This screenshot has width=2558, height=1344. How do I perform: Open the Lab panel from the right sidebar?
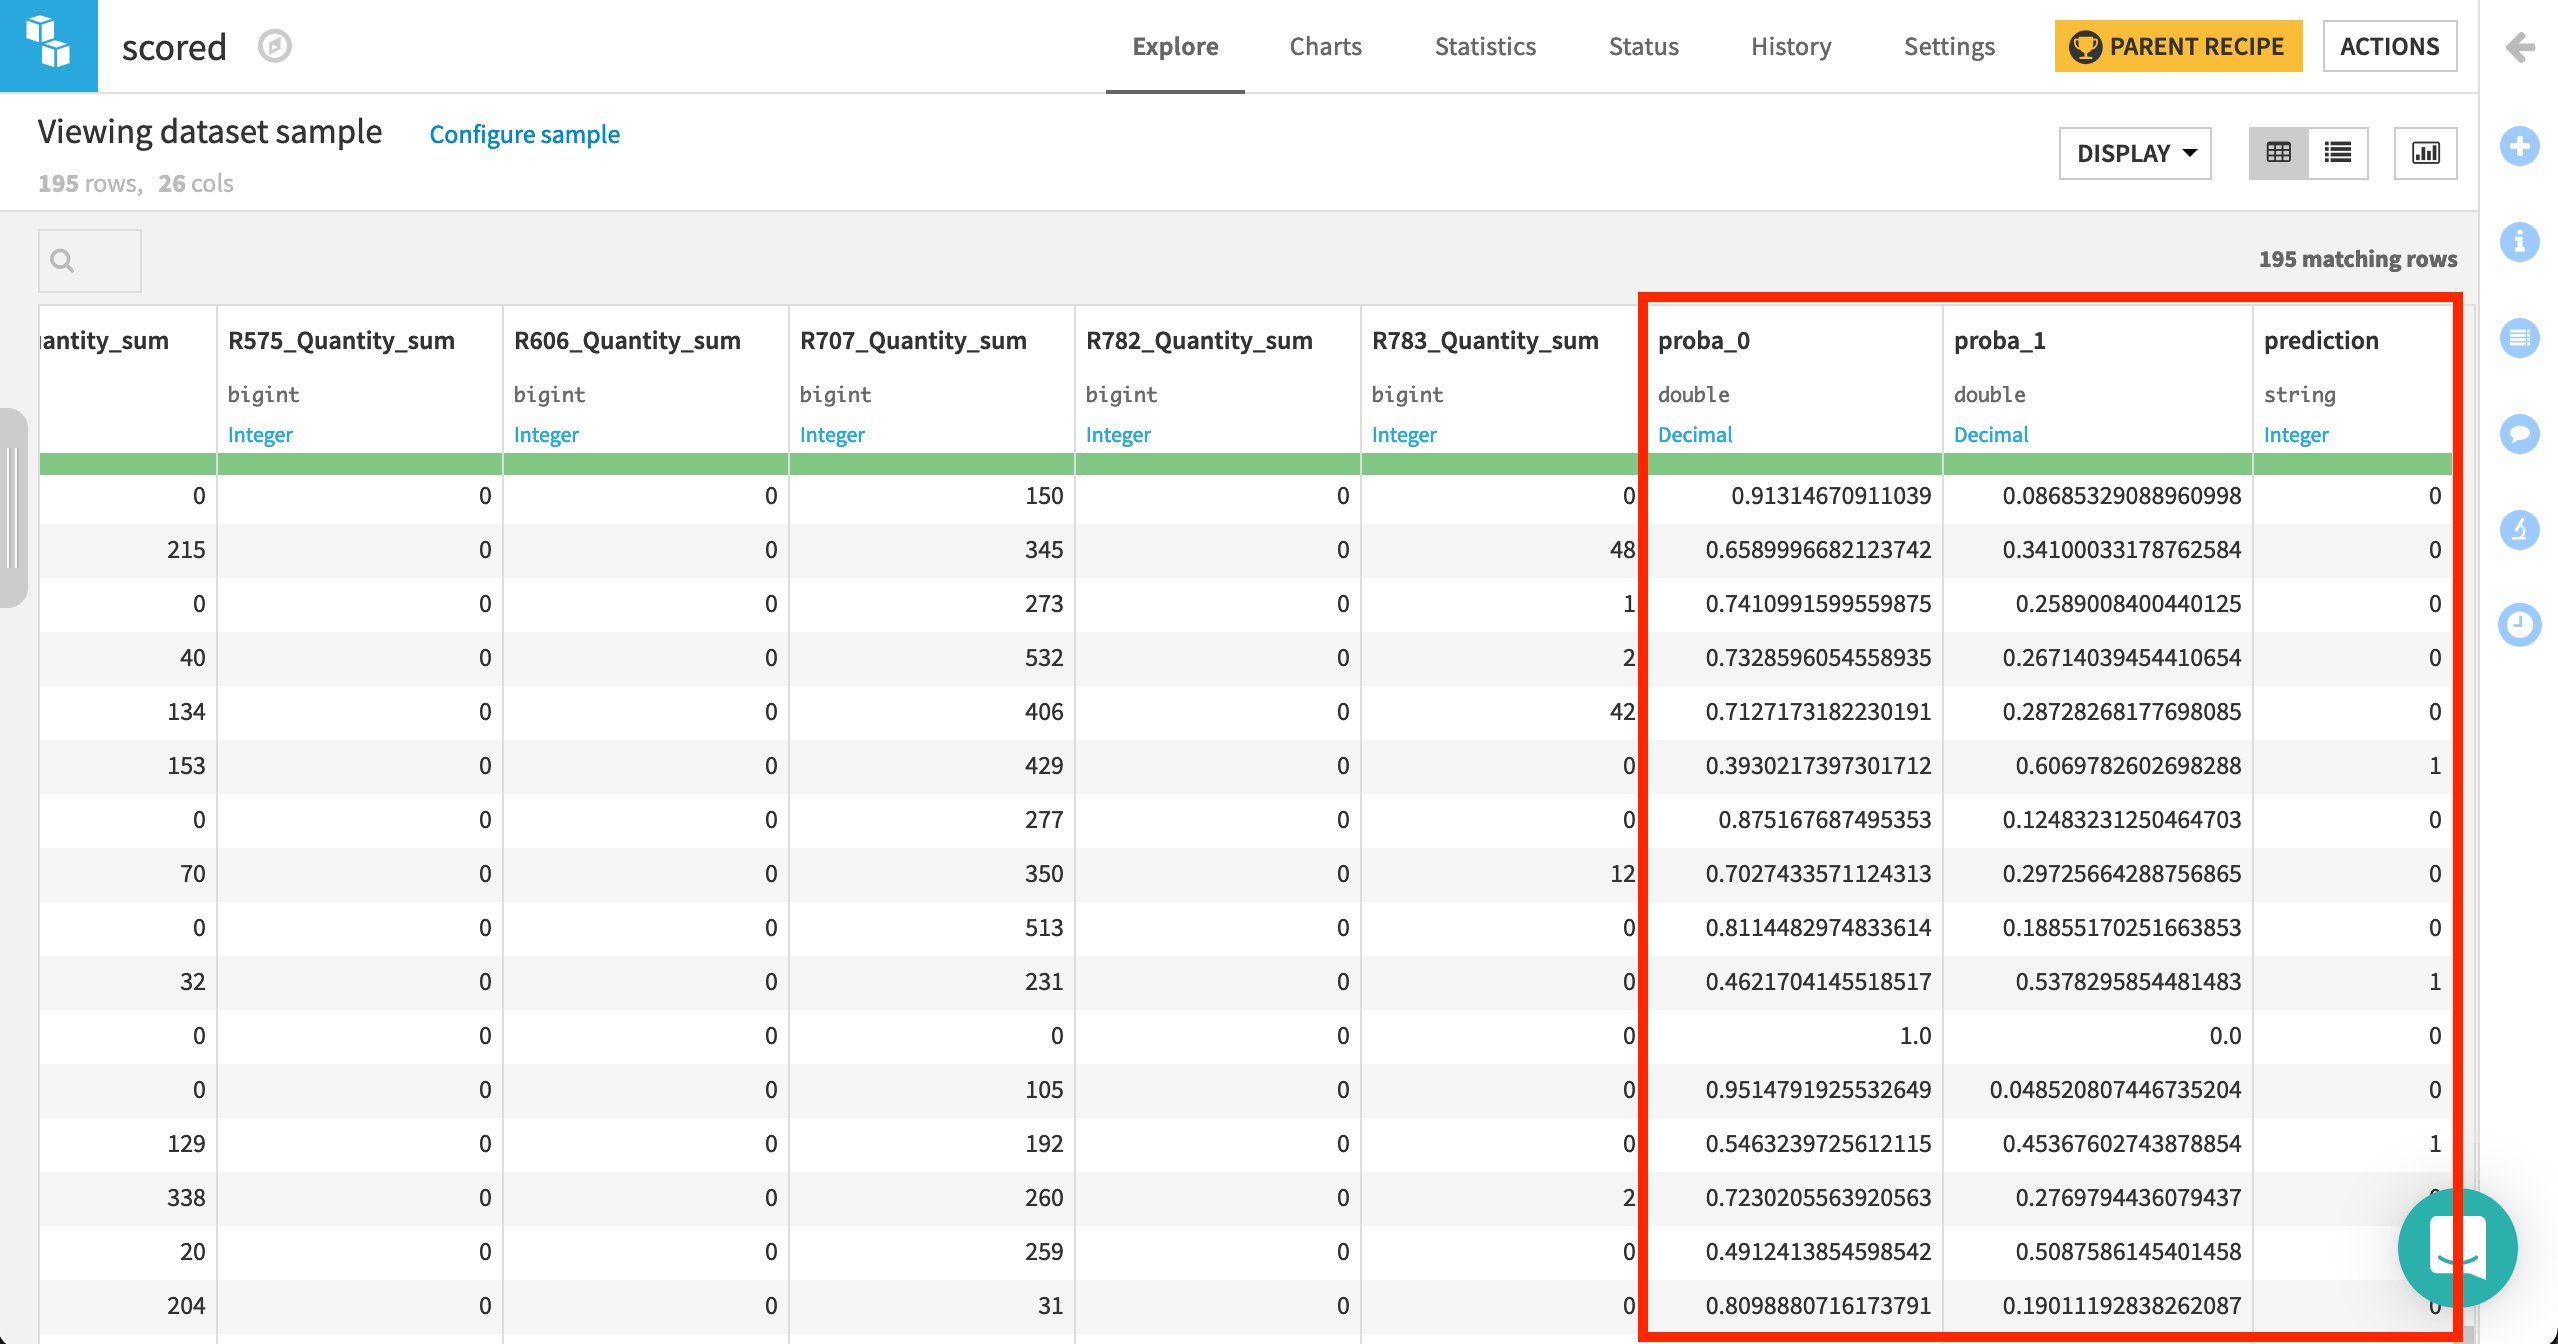[x=2520, y=530]
